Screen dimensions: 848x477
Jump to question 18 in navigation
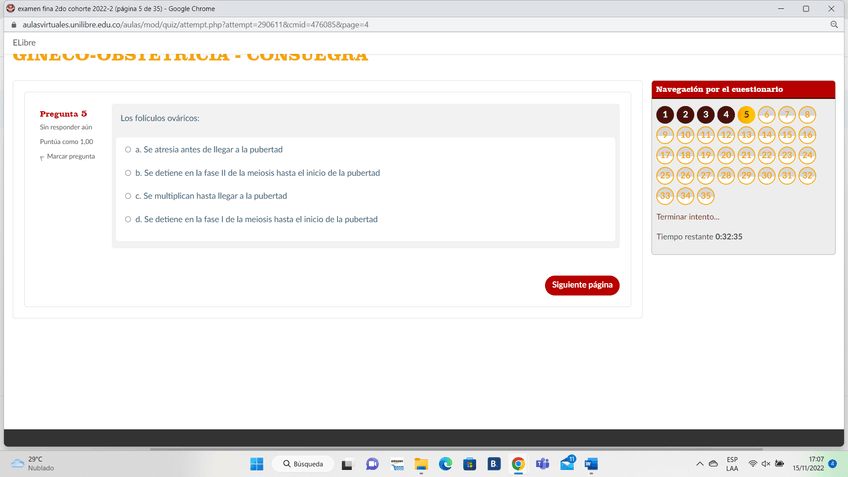(685, 155)
